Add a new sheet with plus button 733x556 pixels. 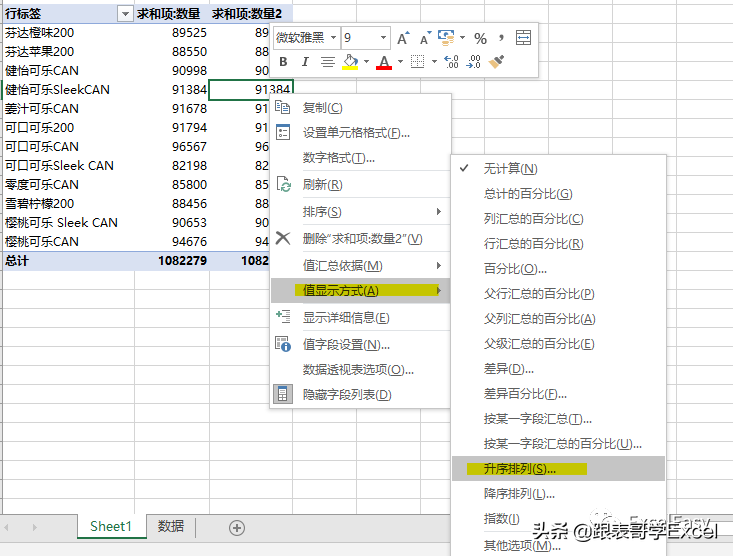point(237,528)
